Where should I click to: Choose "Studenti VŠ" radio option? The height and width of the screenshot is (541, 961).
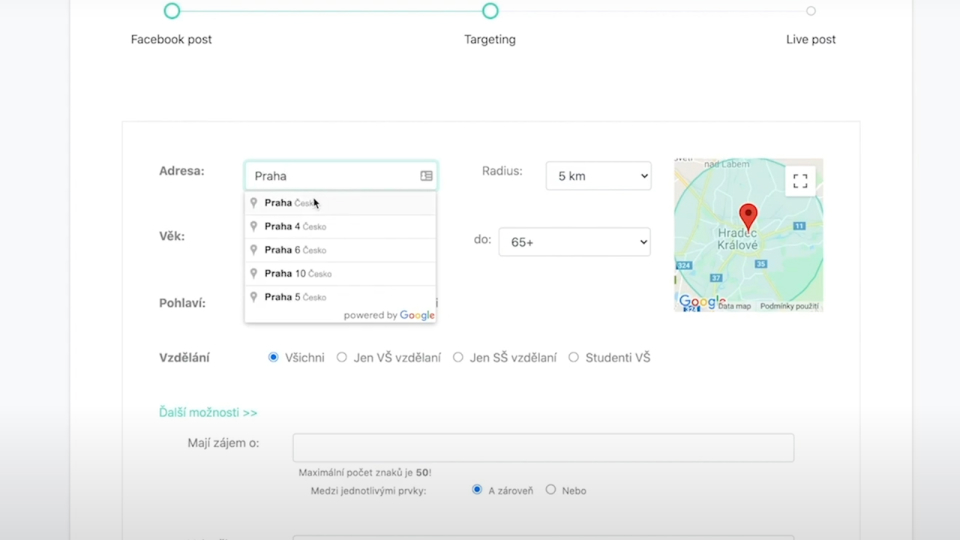[x=574, y=357]
